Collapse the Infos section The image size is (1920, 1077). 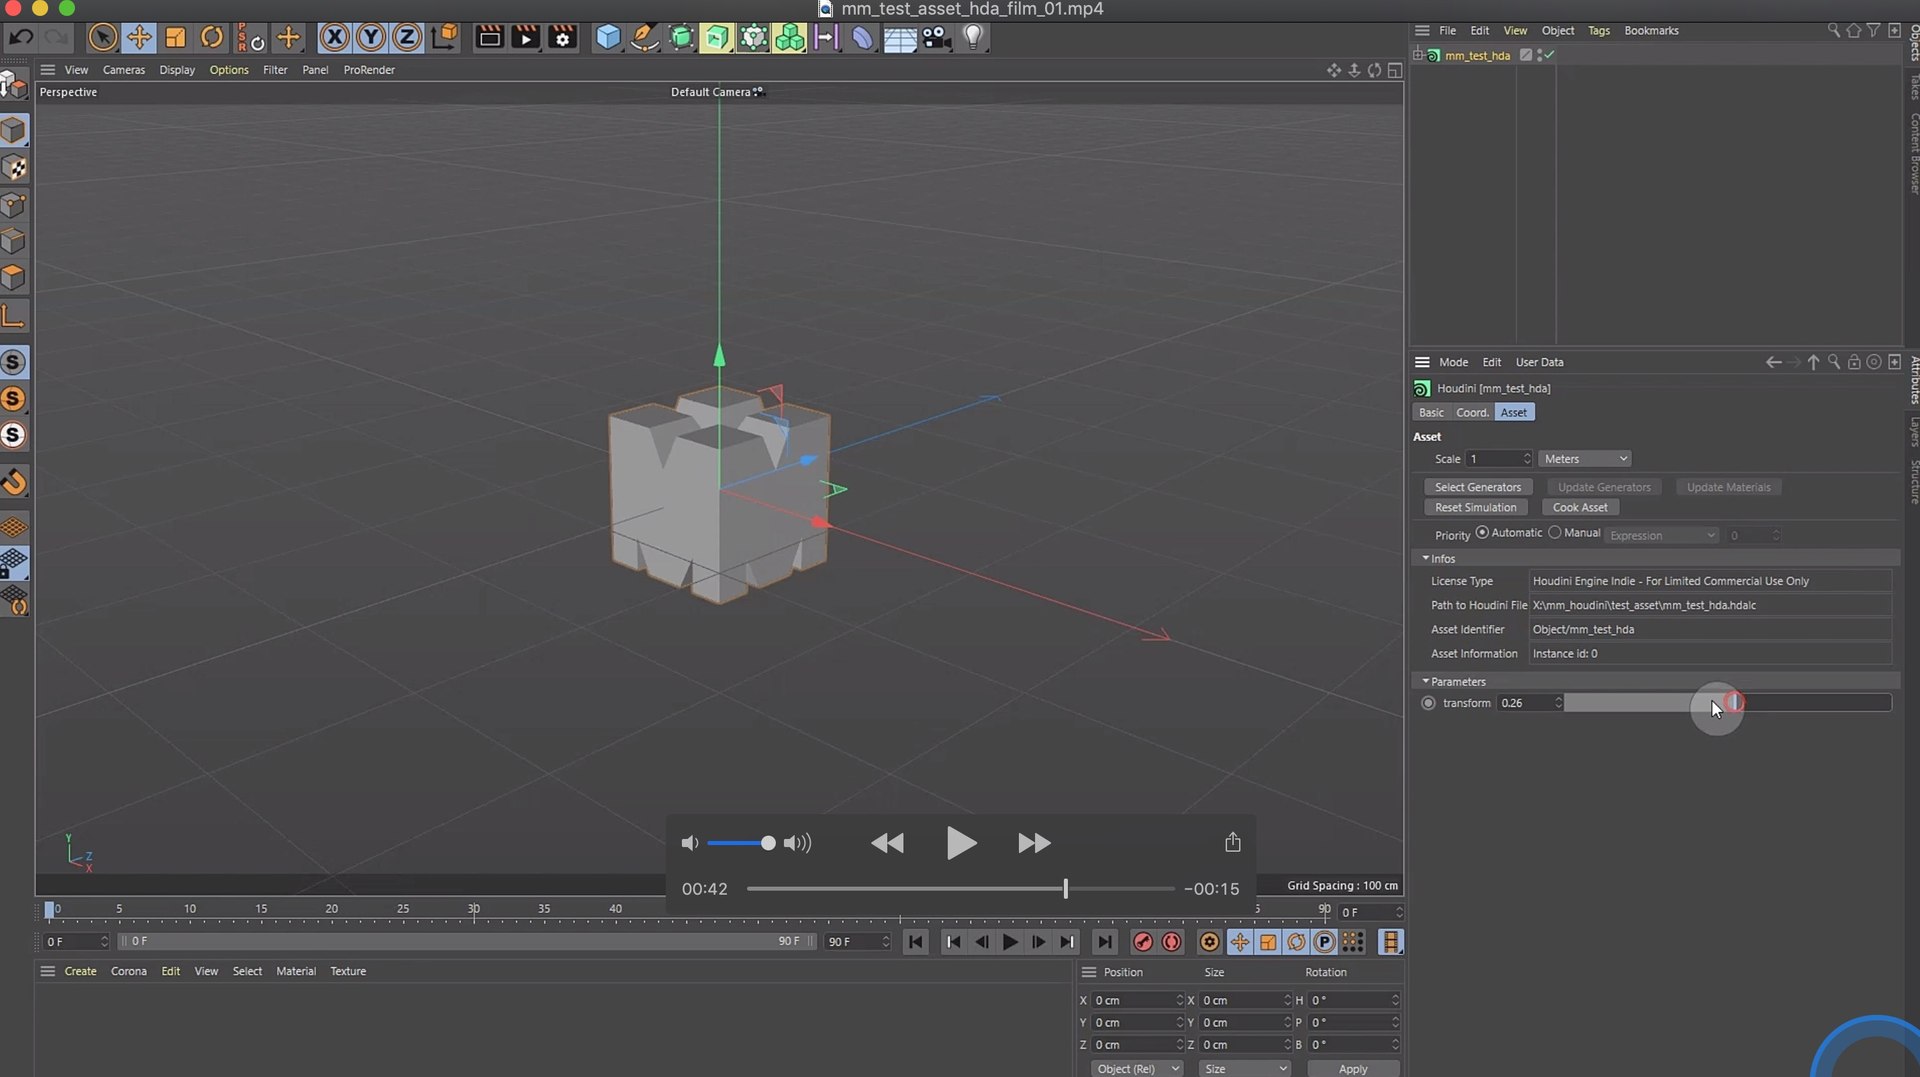(1425, 558)
